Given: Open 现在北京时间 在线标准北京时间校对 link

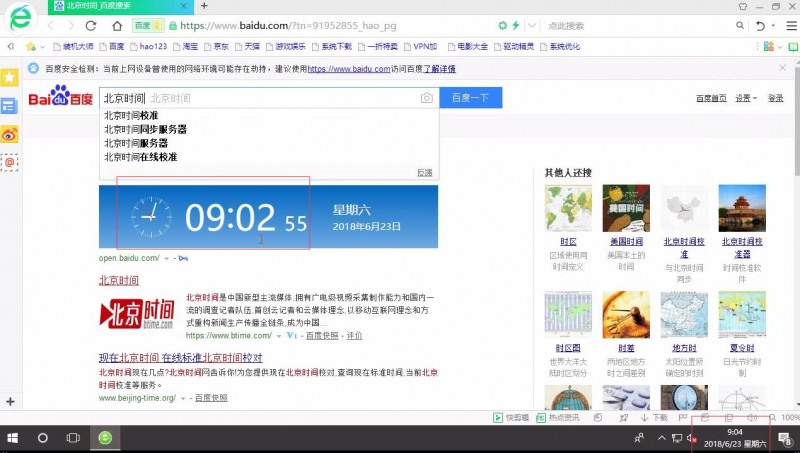Looking at the screenshot, I should pos(181,358).
